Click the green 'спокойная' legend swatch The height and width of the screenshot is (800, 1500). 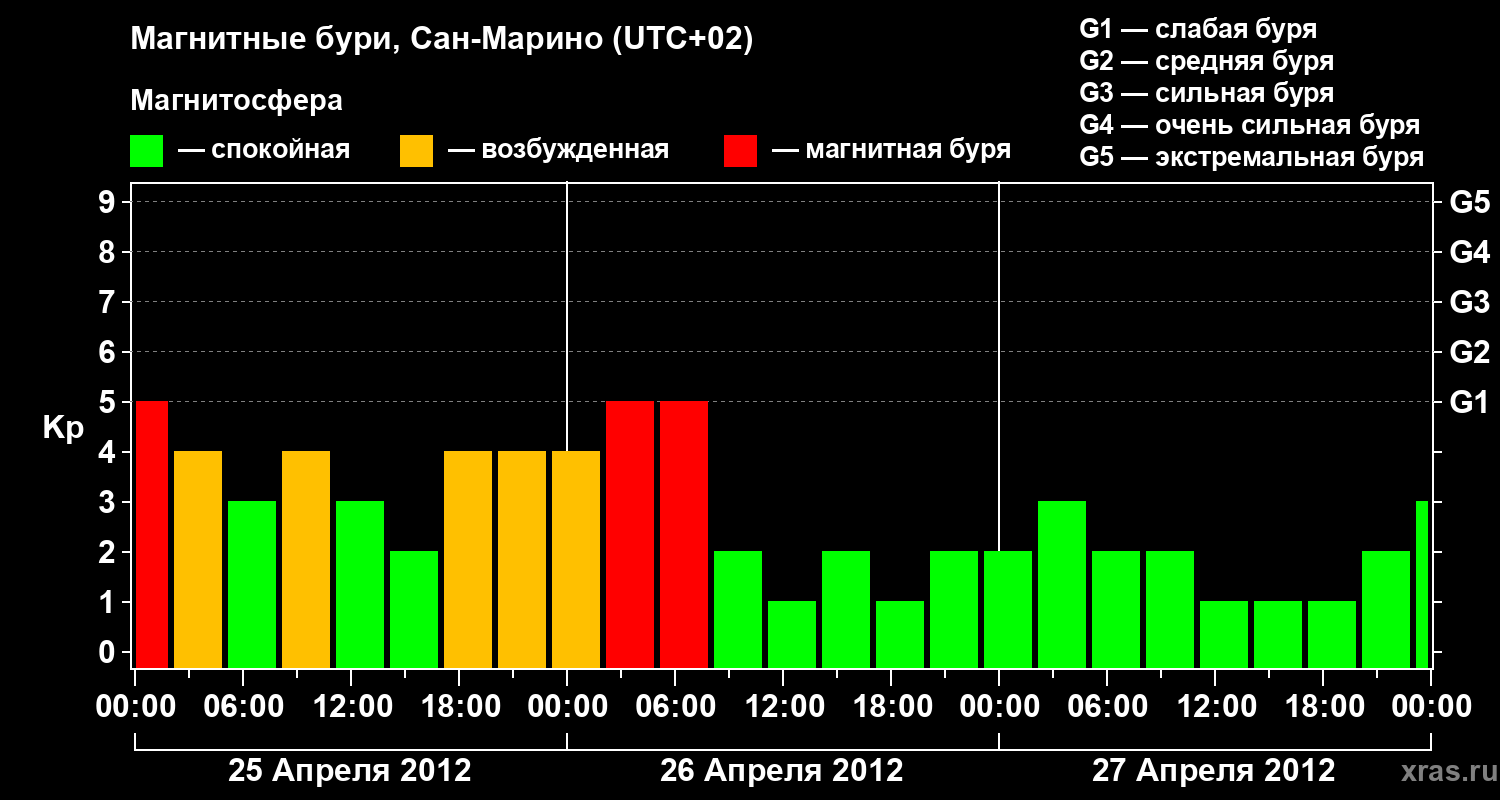click(x=147, y=151)
